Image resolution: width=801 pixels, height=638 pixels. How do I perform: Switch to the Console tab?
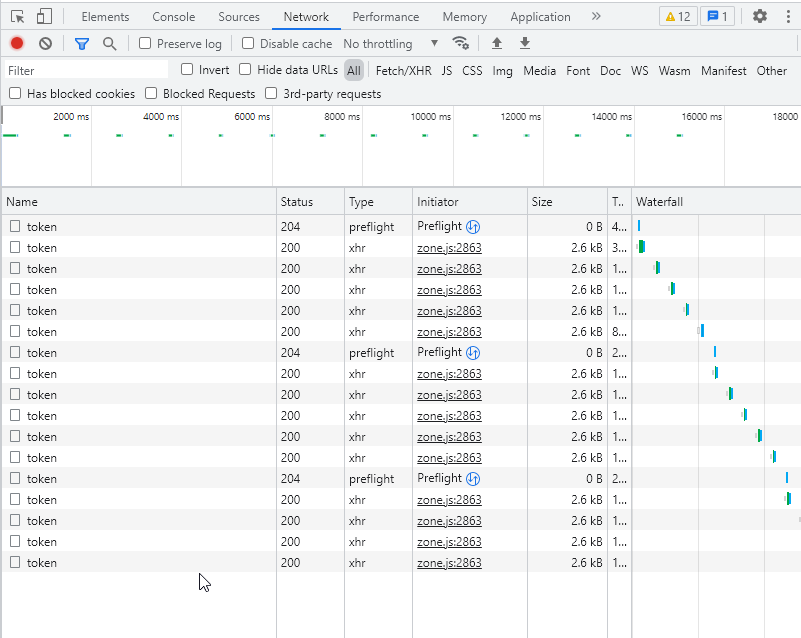click(x=174, y=17)
